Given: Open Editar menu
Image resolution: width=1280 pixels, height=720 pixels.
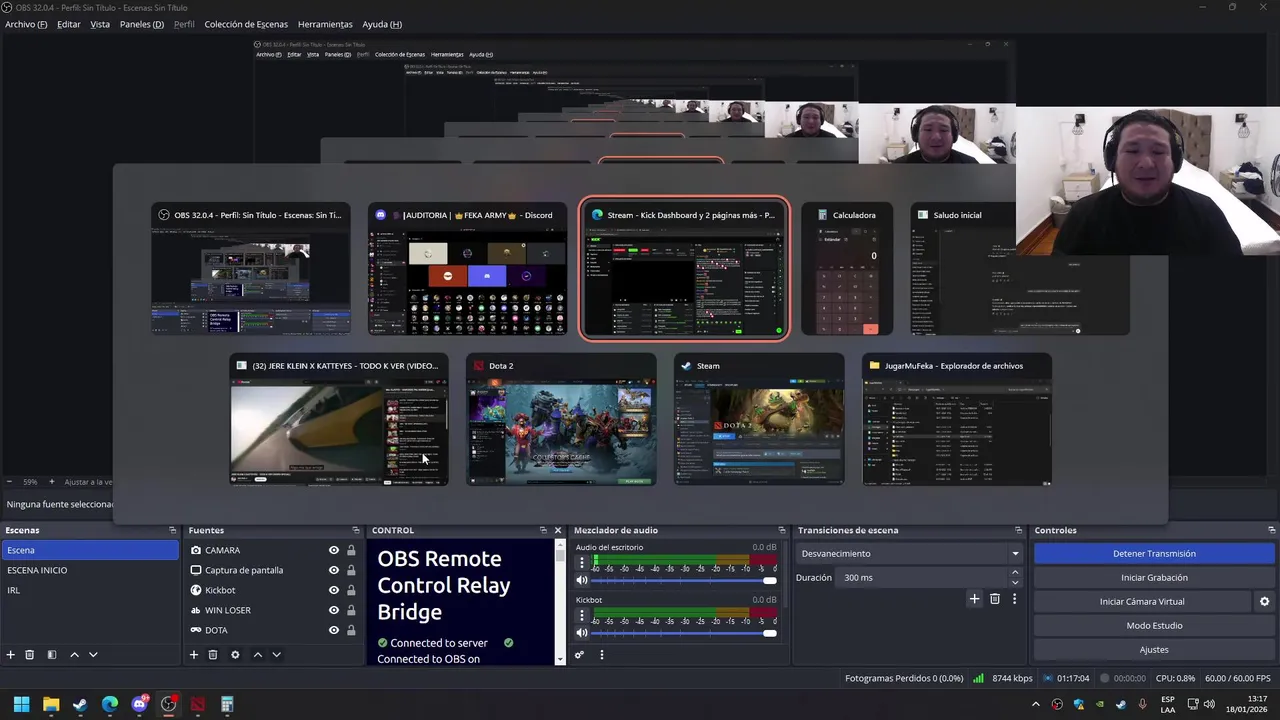Looking at the screenshot, I should (x=69, y=24).
